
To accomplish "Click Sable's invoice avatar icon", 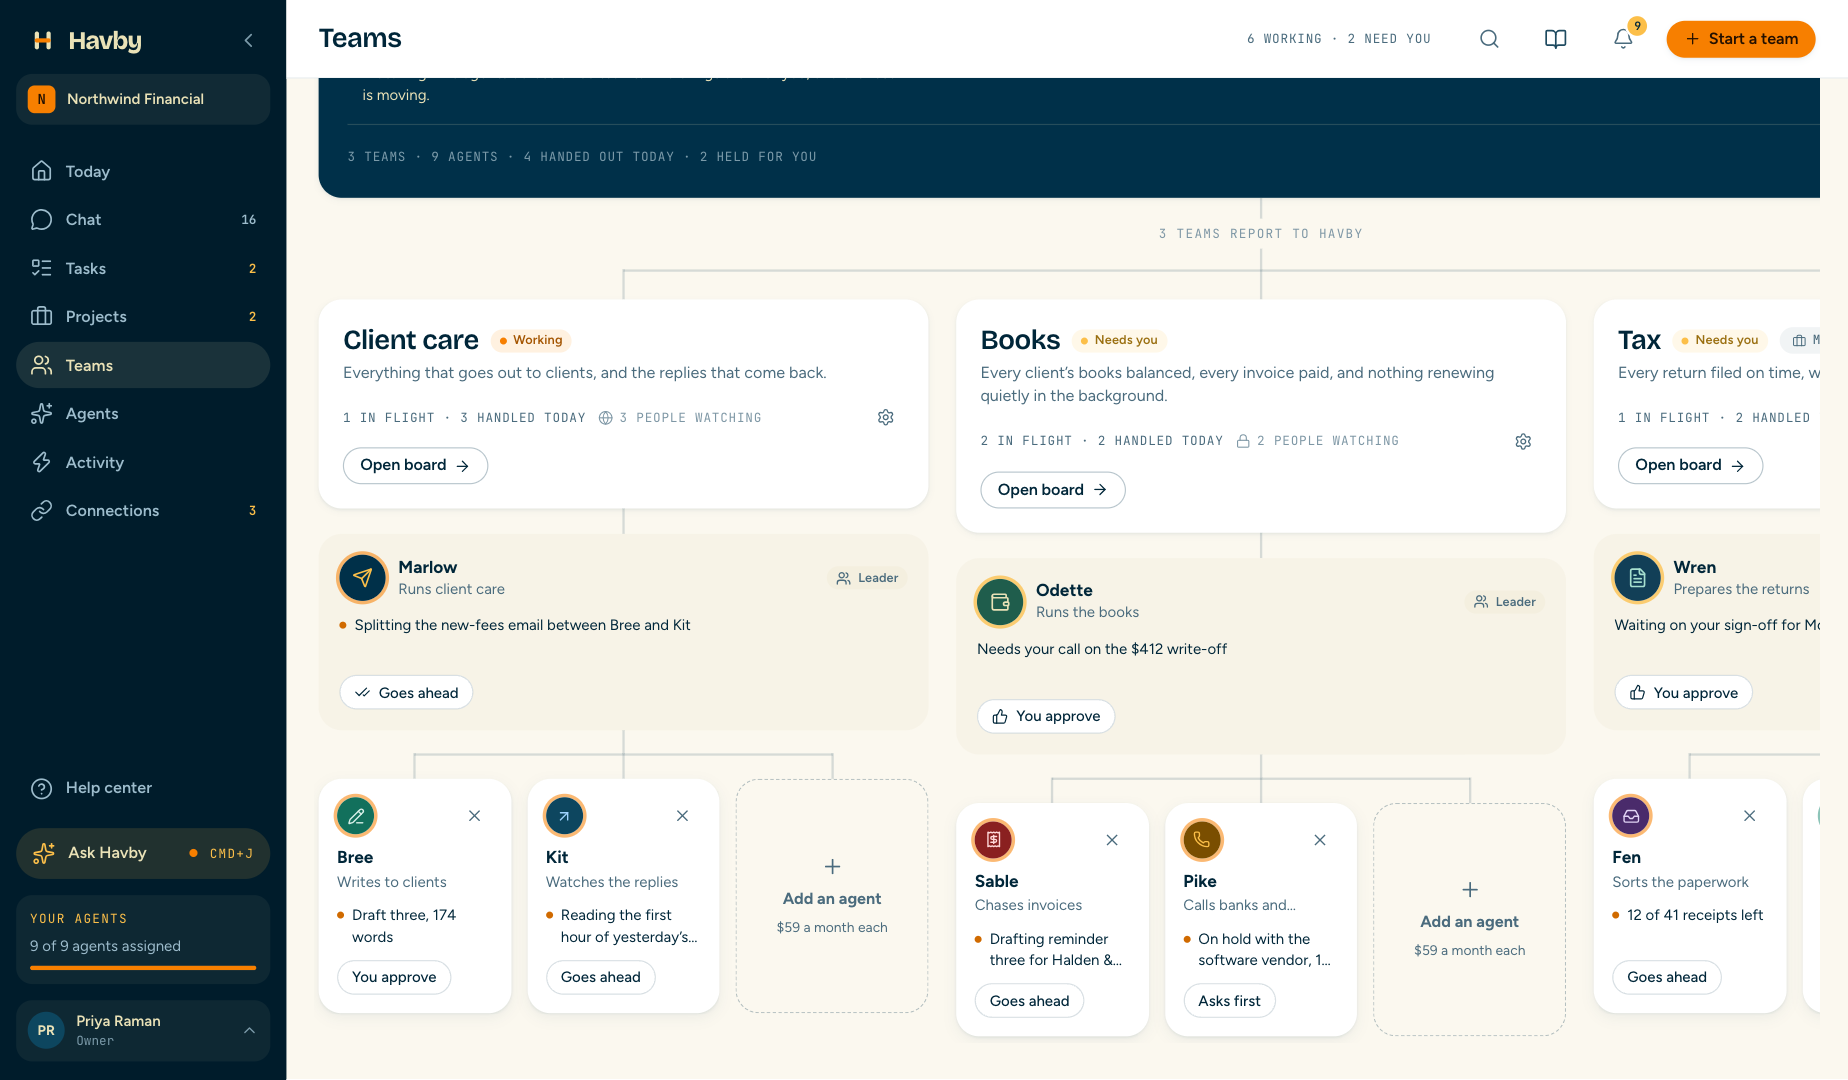I will [x=994, y=840].
